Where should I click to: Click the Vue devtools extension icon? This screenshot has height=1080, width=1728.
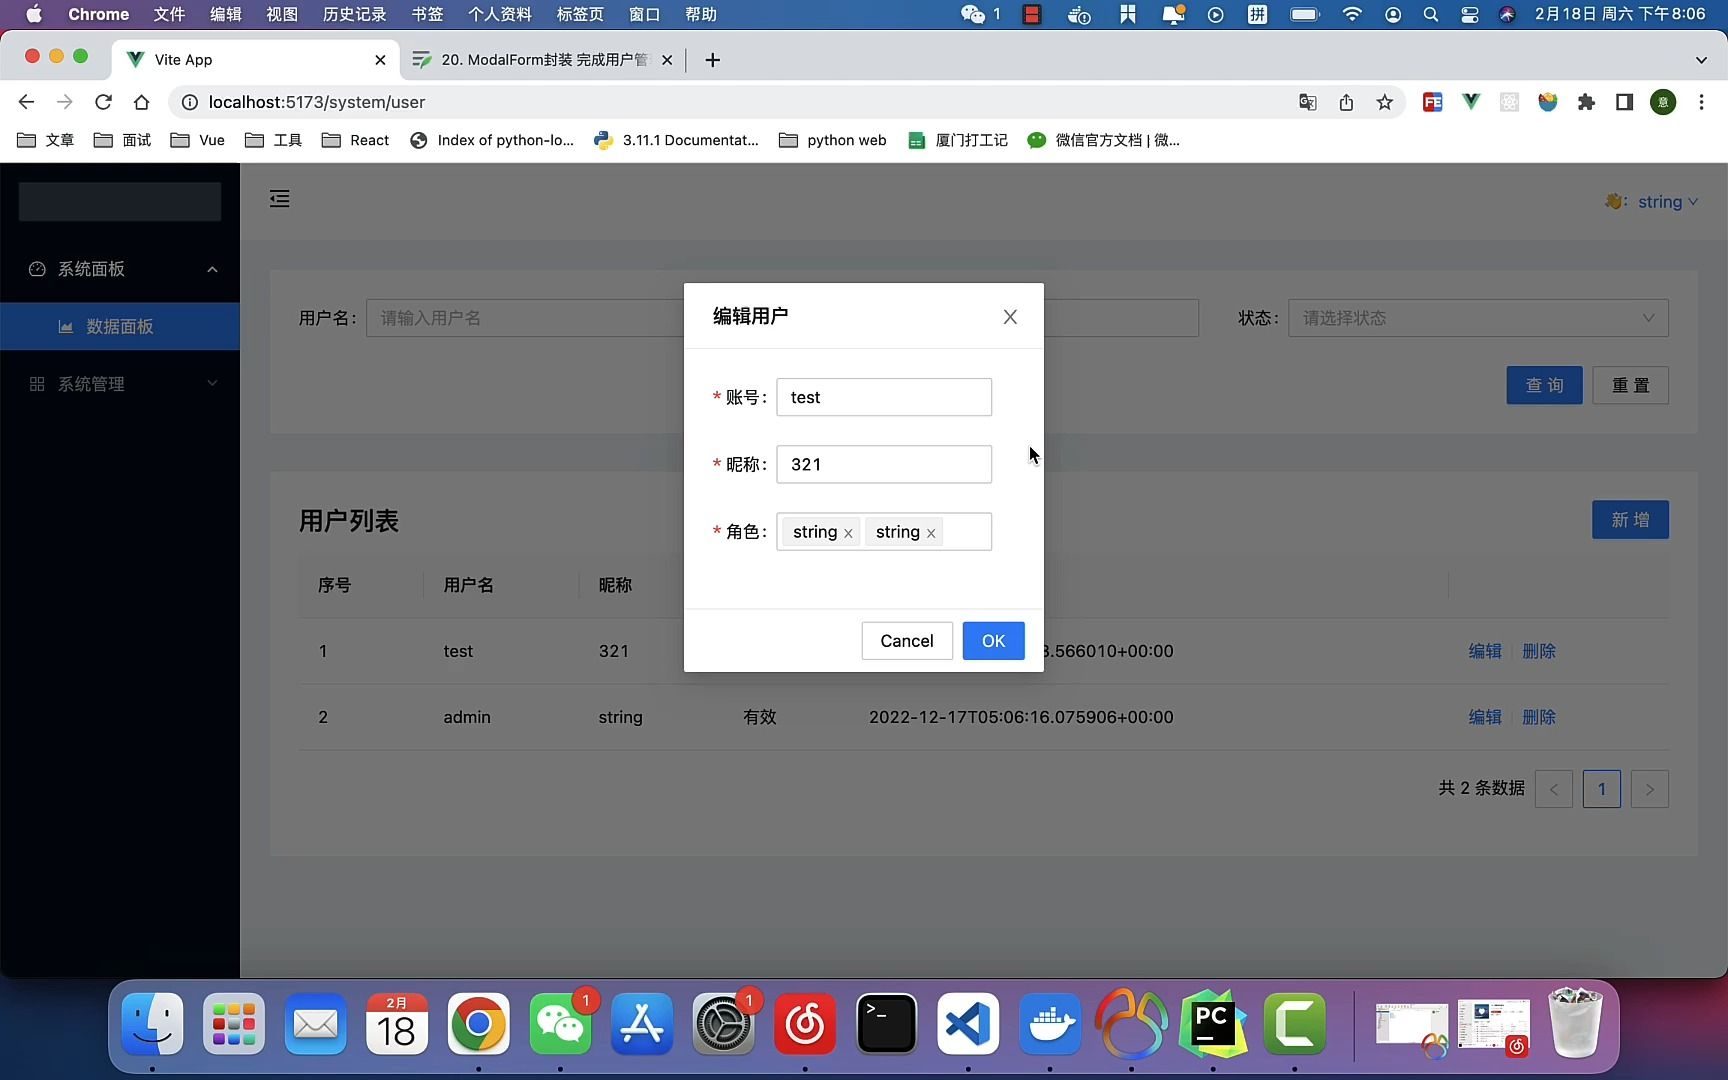pos(1470,102)
